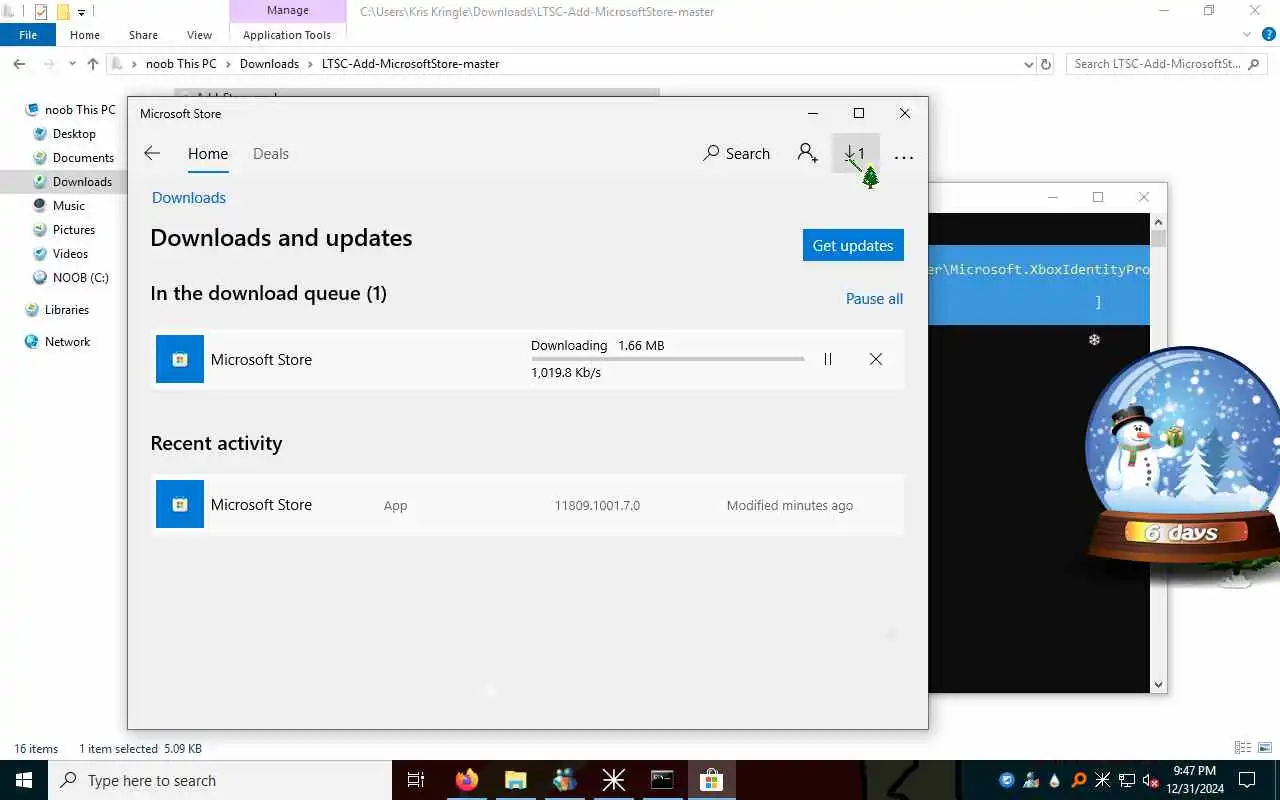Open File menu in File Explorer
This screenshot has height=800, width=1280.
pyautogui.click(x=28, y=34)
